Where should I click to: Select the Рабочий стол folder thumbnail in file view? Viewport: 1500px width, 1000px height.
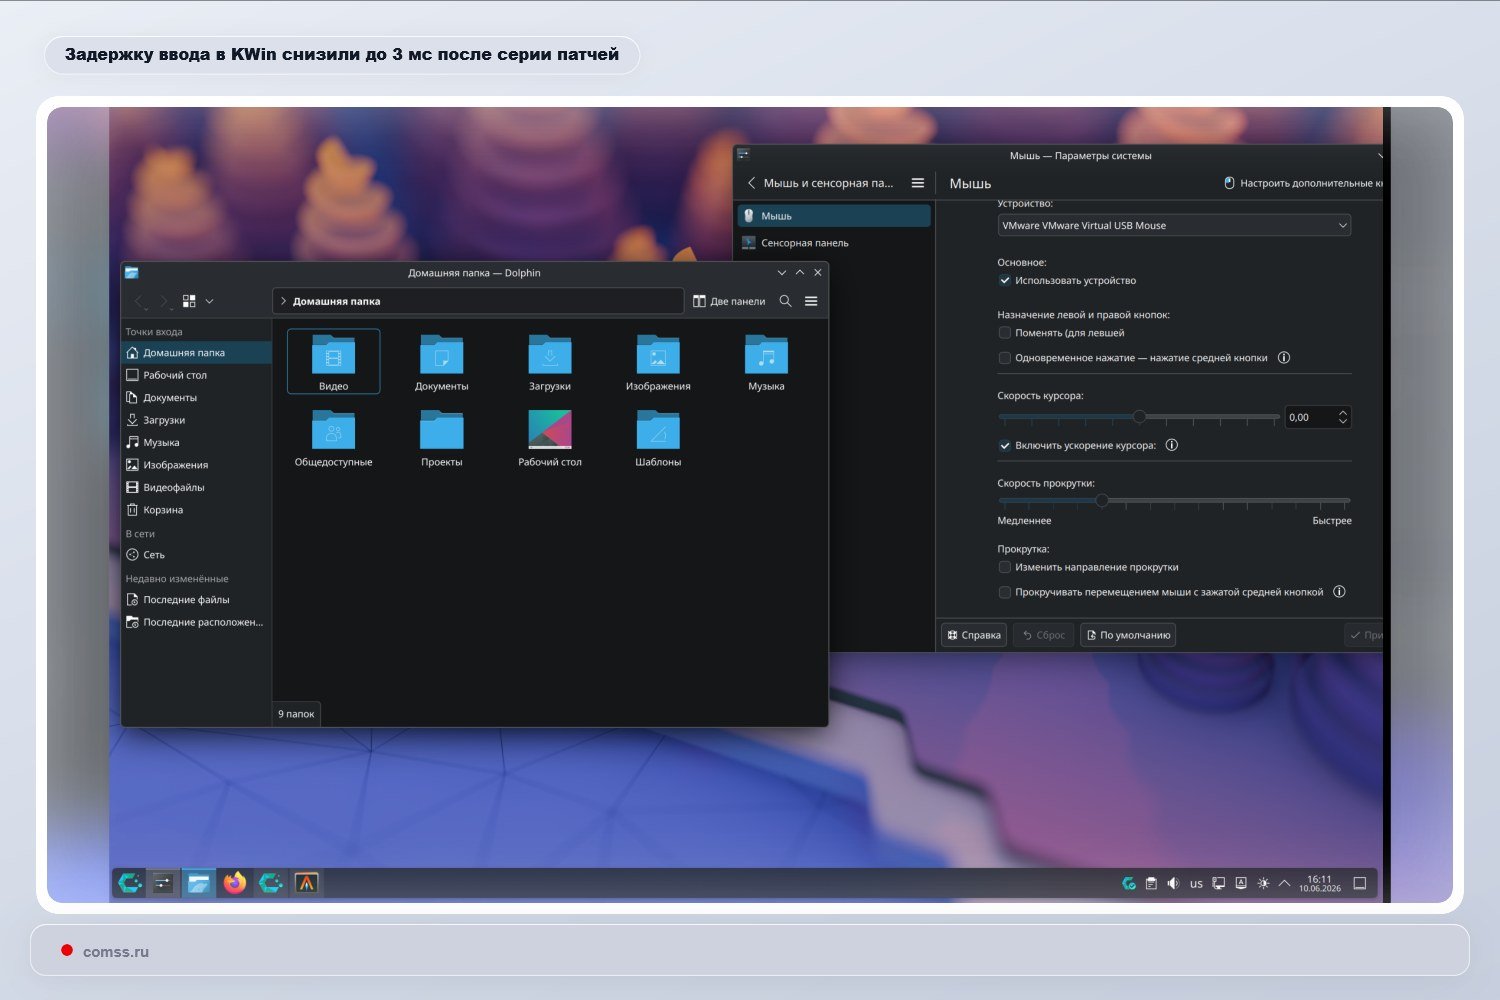pos(550,430)
